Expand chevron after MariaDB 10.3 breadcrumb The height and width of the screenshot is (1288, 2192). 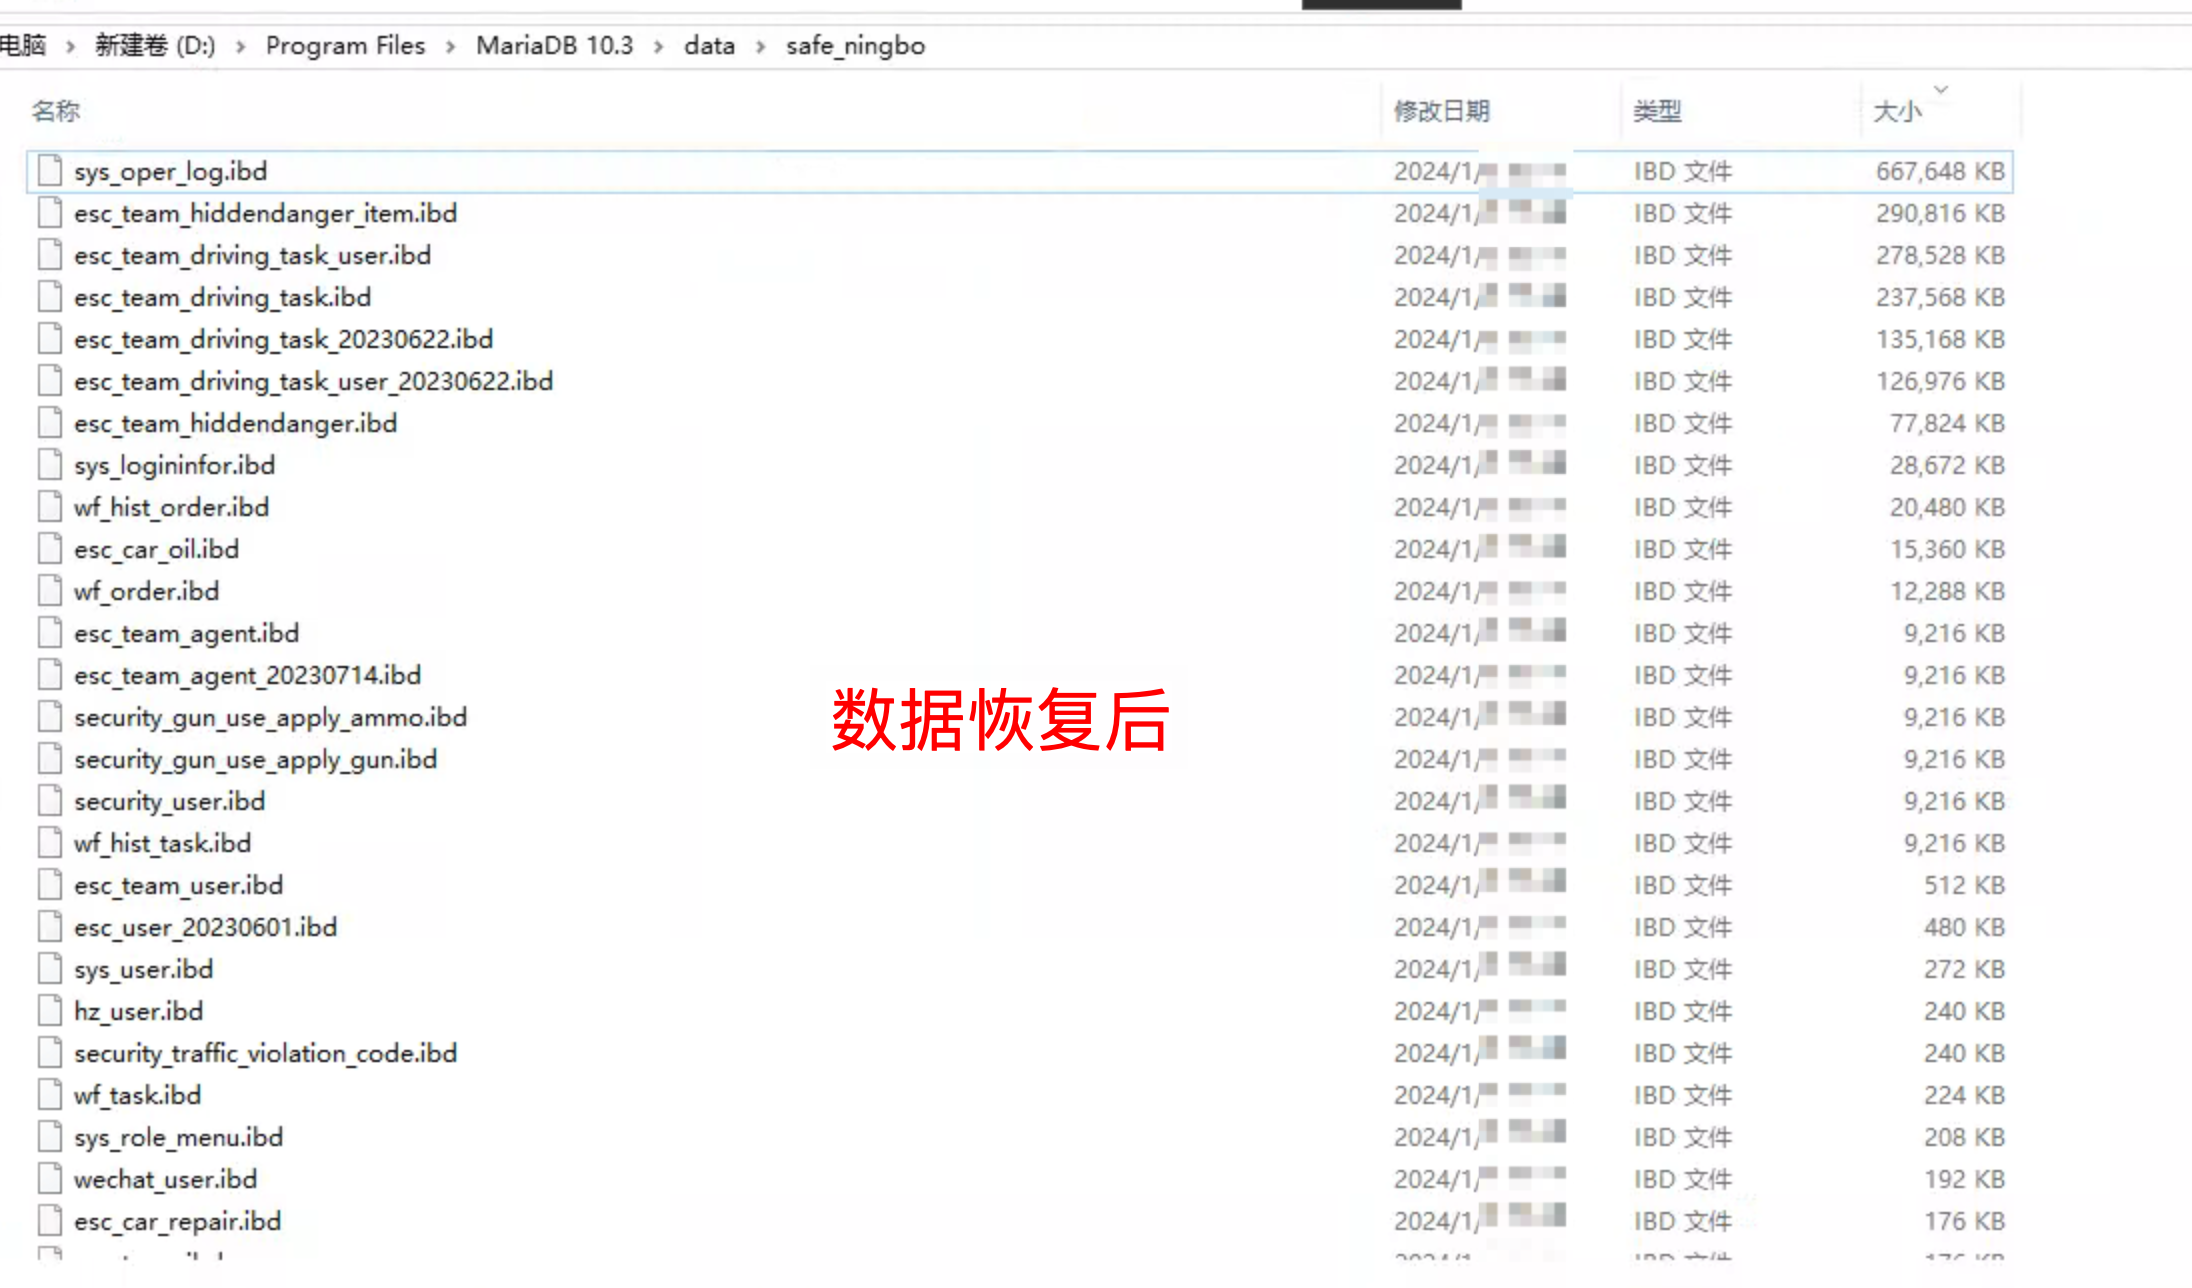(x=659, y=46)
